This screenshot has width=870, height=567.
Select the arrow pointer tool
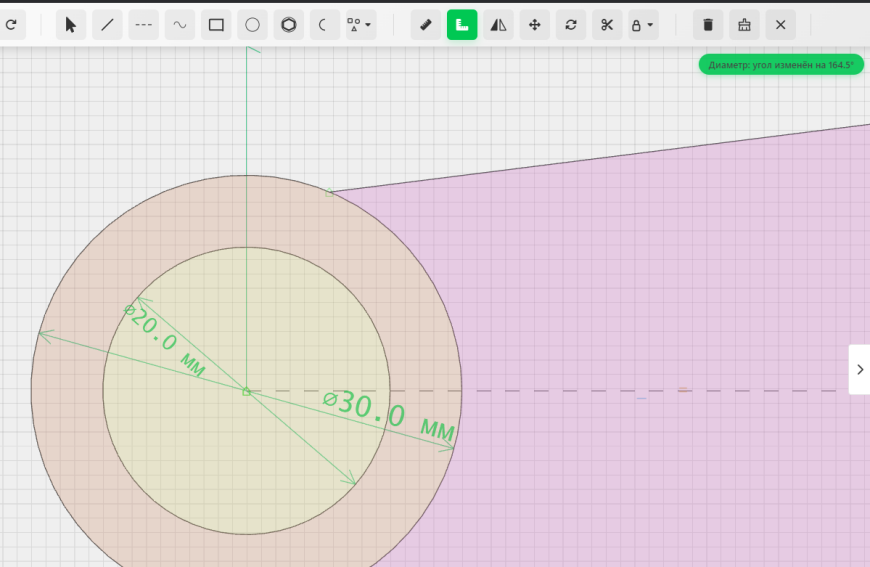point(71,25)
